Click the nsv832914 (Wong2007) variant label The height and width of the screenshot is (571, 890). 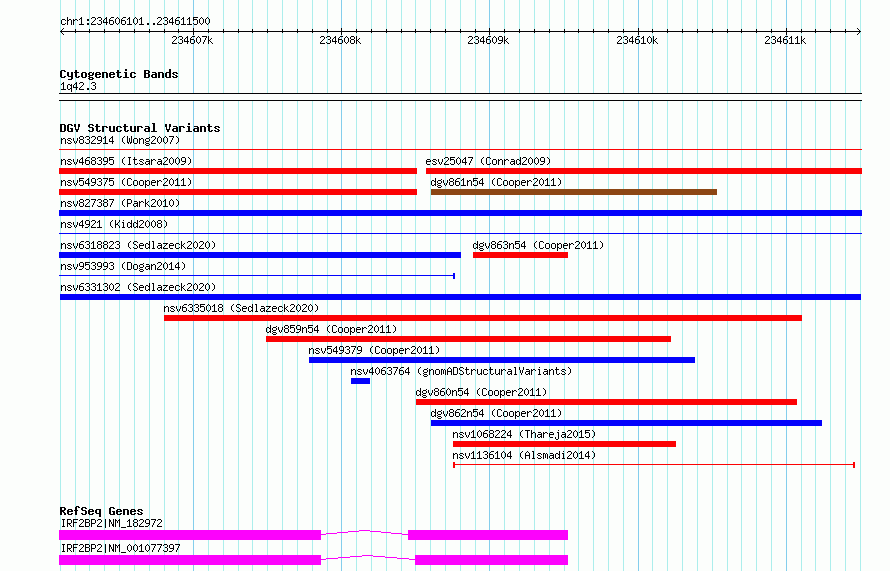[120, 140]
